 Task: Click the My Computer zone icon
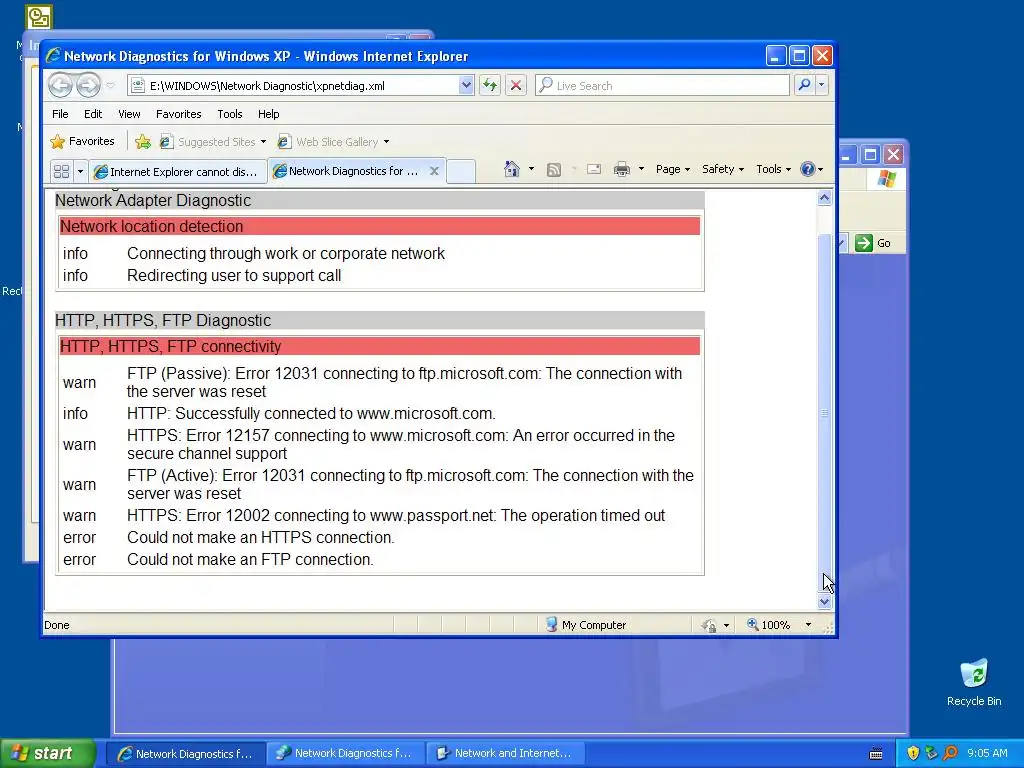(x=551, y=624)
